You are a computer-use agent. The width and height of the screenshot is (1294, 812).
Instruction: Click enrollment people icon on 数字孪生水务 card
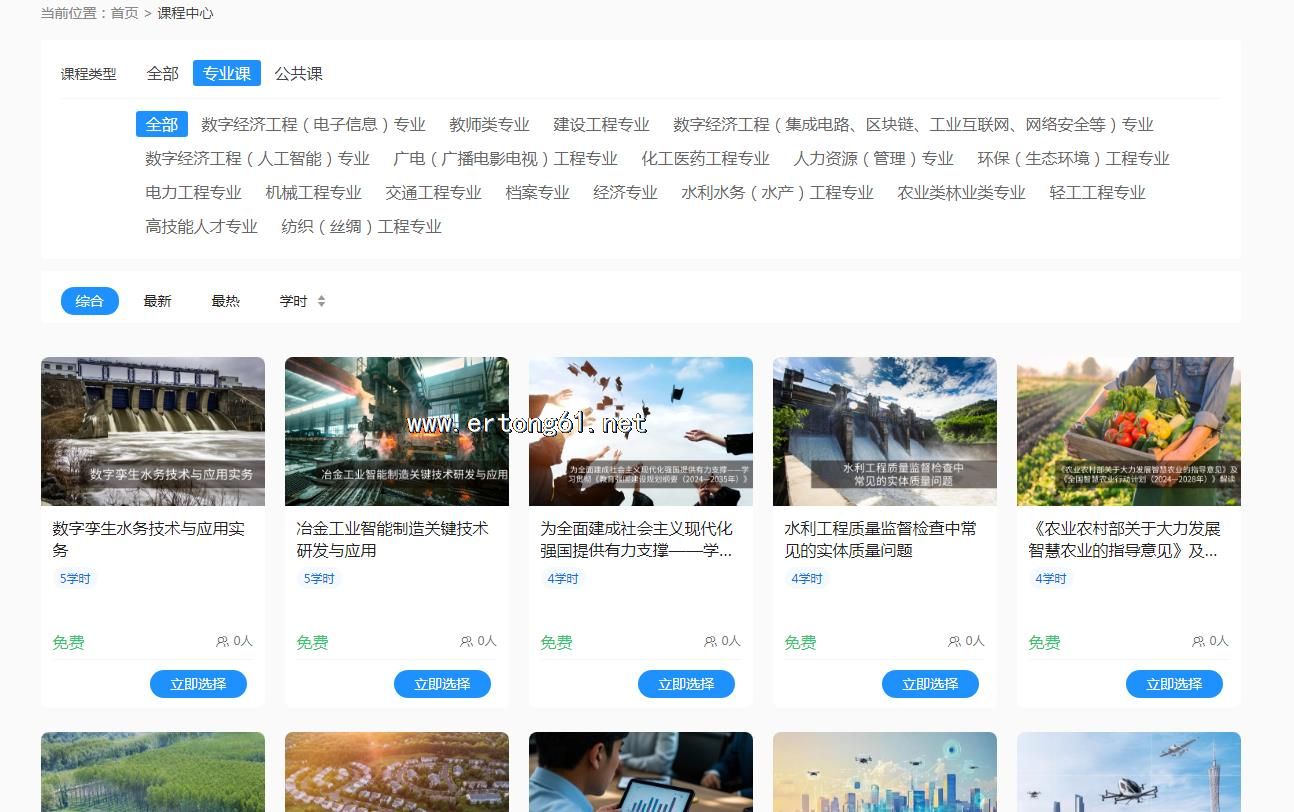coord(222,642)
